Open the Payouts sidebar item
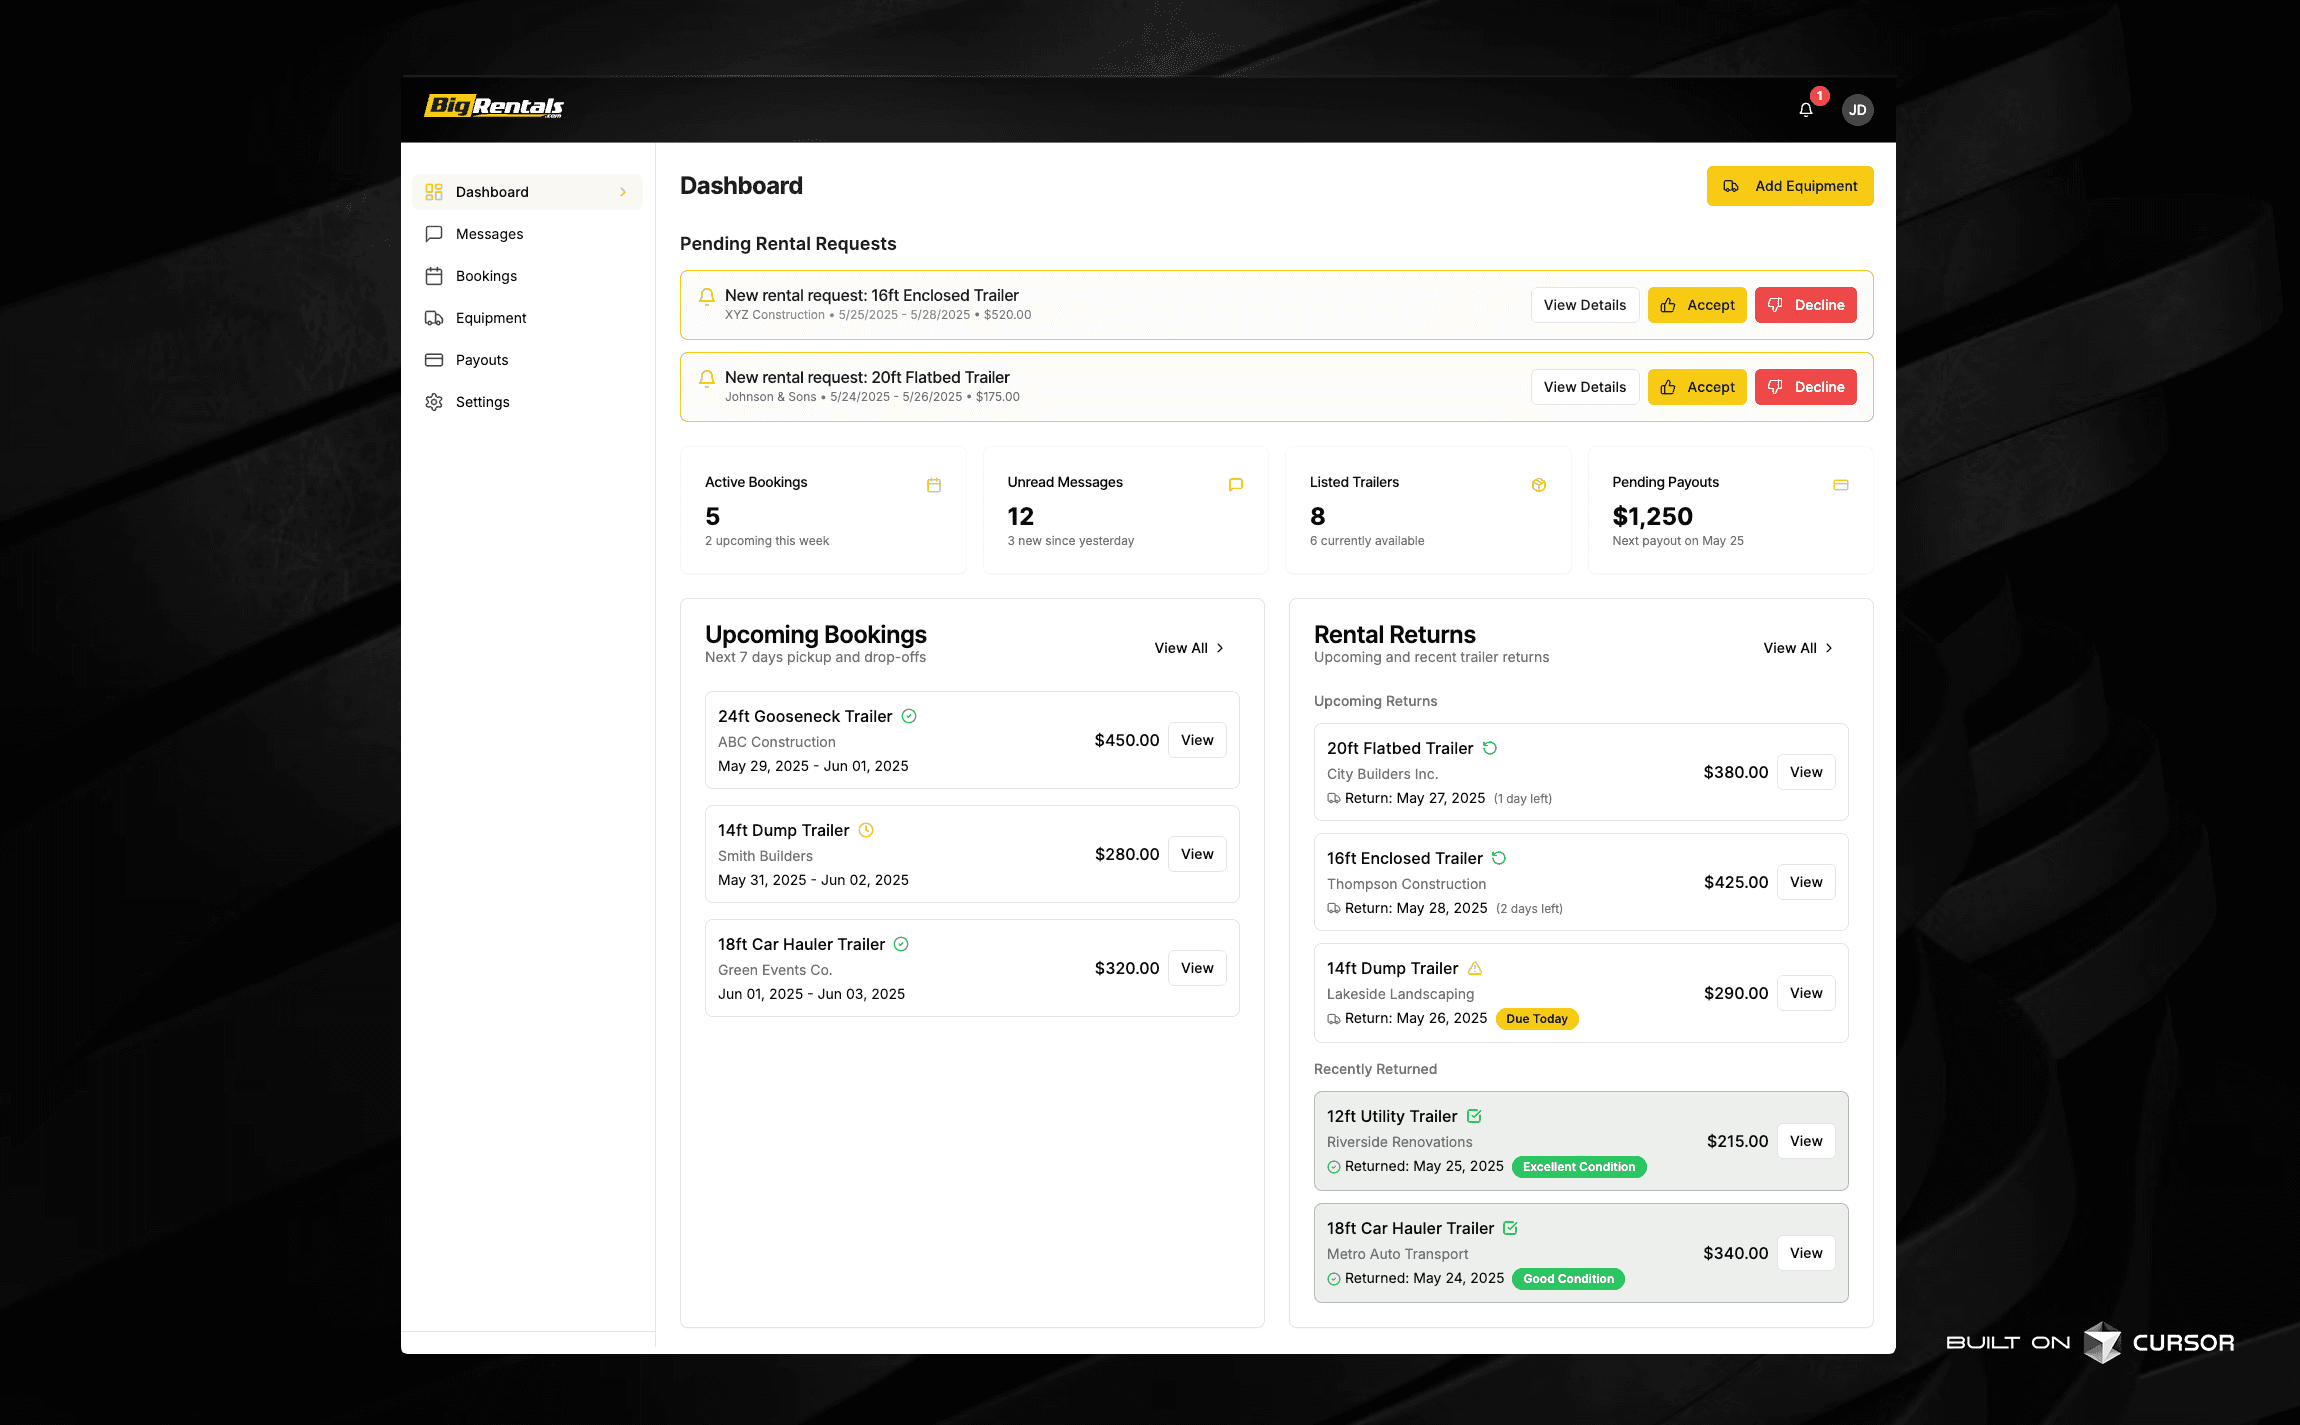Screen dimensions: 2300x1425 pos(481,360)
